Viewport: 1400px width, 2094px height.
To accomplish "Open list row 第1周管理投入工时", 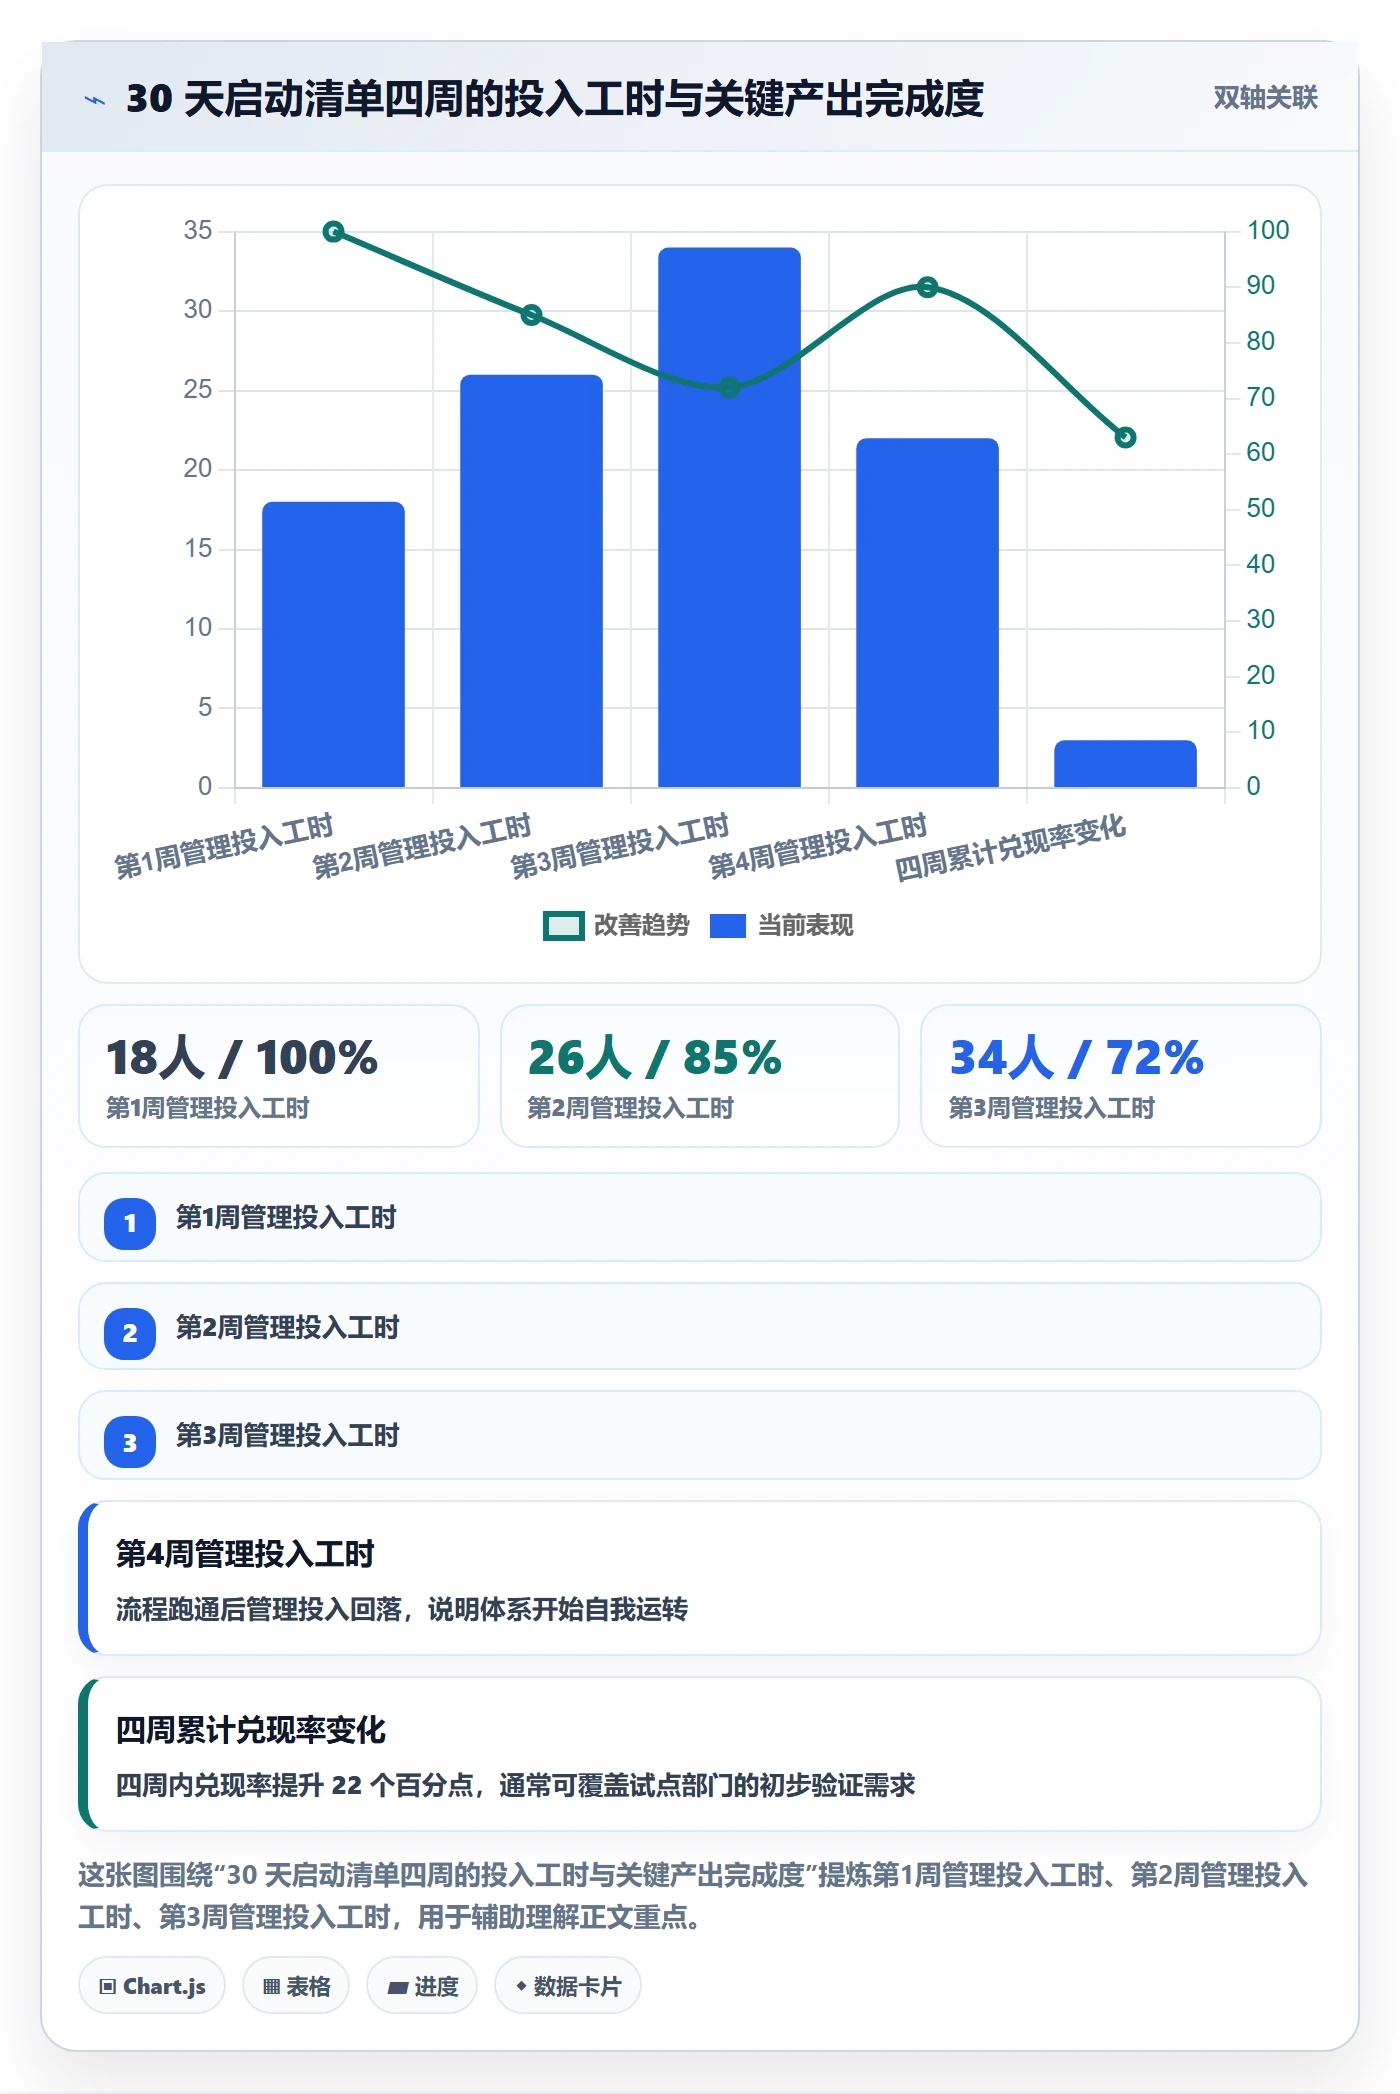I will 700,1217.
